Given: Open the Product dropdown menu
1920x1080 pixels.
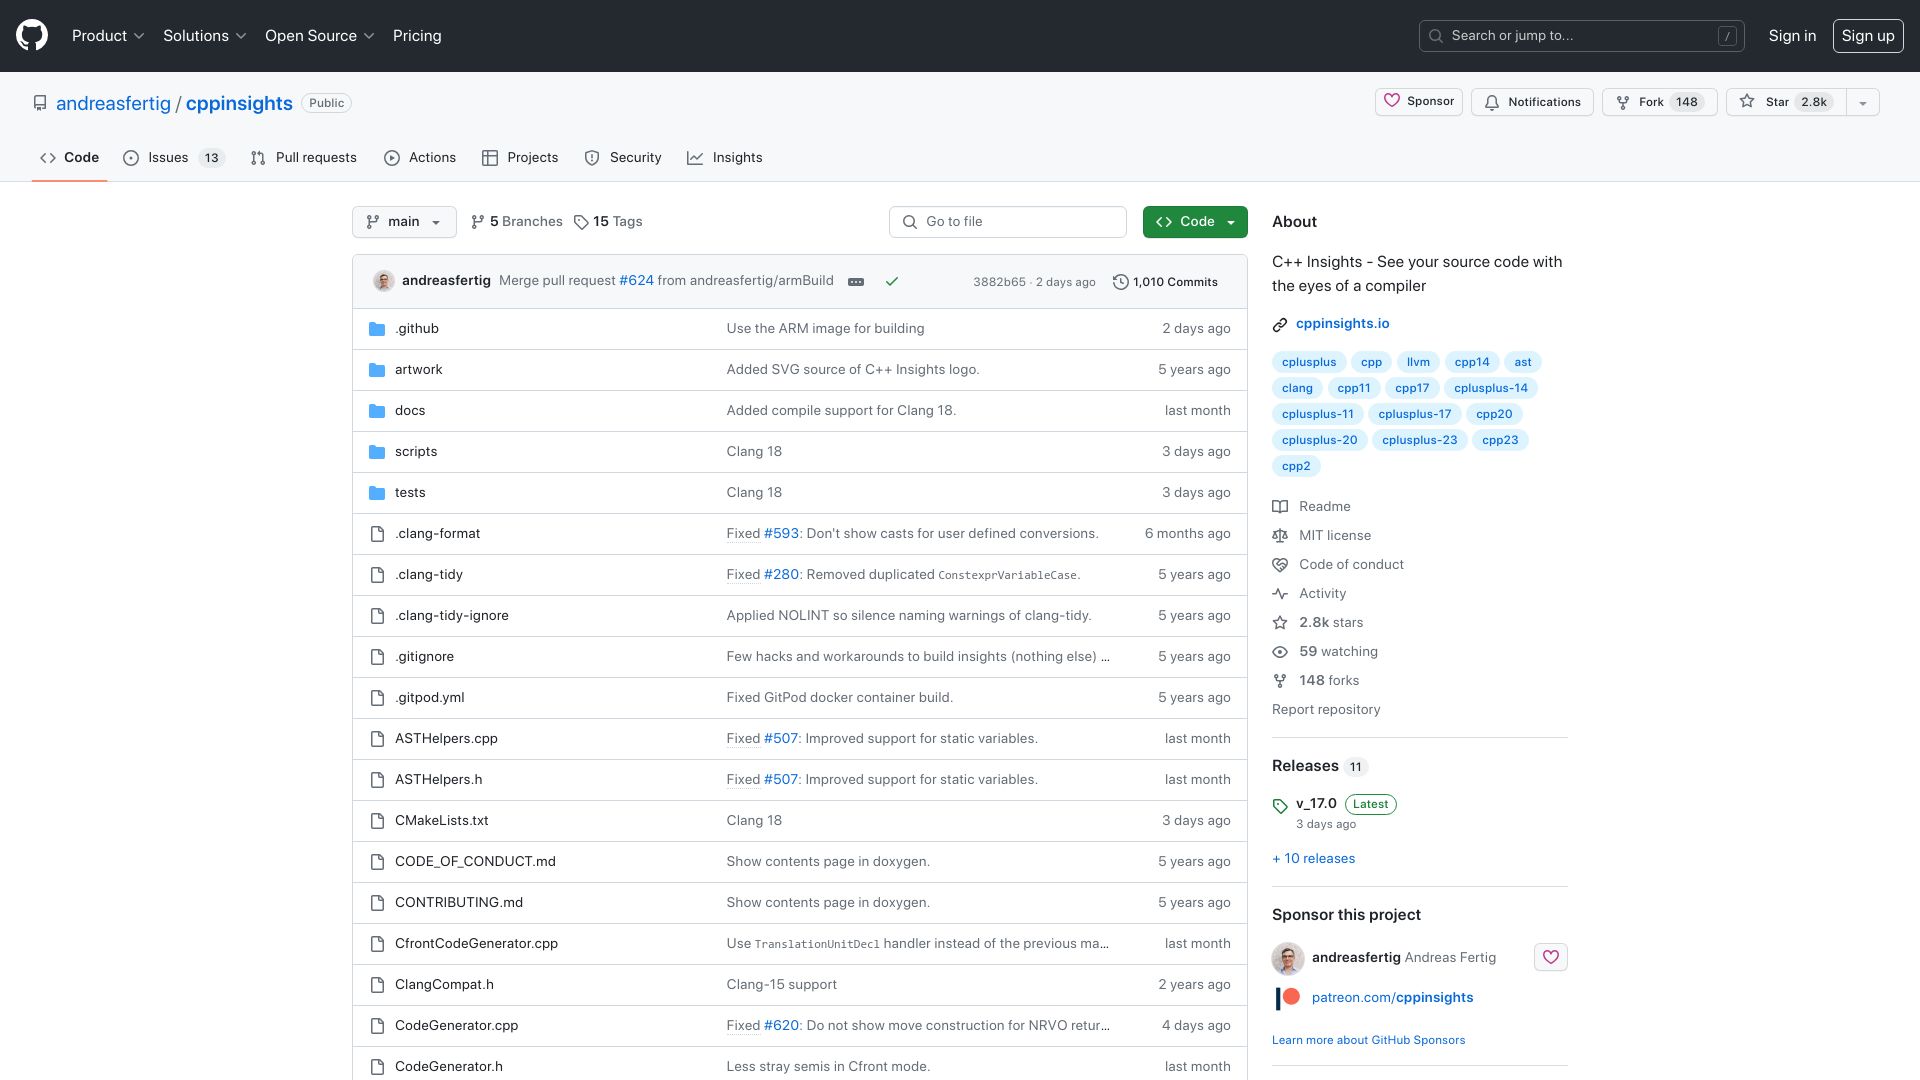Looking at the screenshot, I should point(108,36).
